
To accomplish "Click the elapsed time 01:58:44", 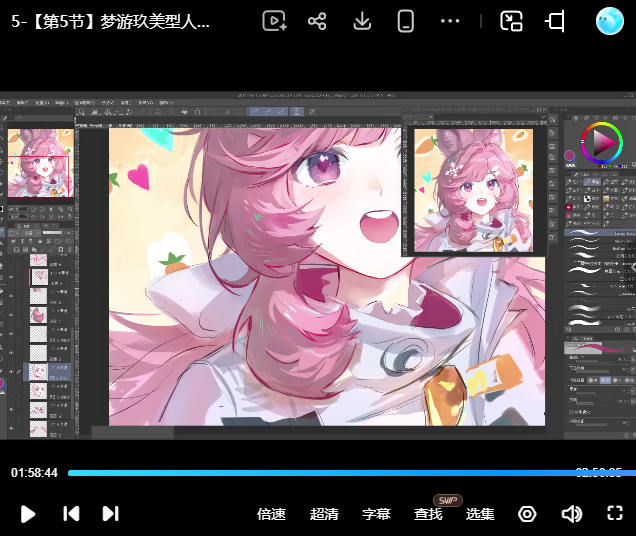I will pos(34,473).
